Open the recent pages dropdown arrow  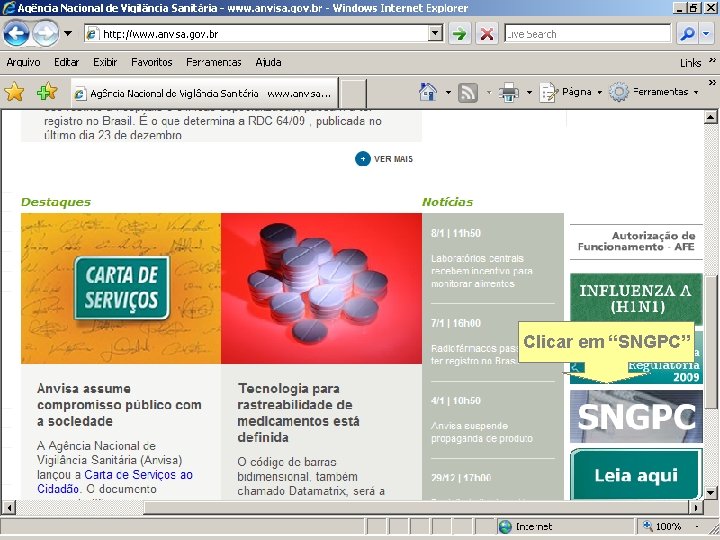[x=68, y=34]
